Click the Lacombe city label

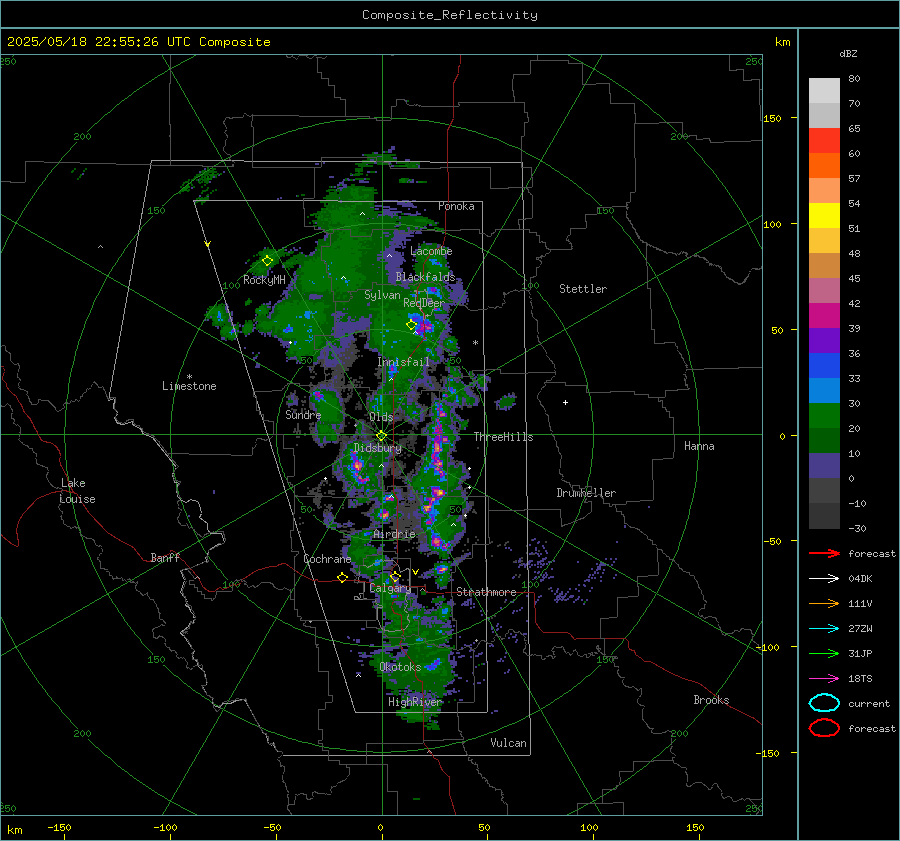[x=431, y=251]
